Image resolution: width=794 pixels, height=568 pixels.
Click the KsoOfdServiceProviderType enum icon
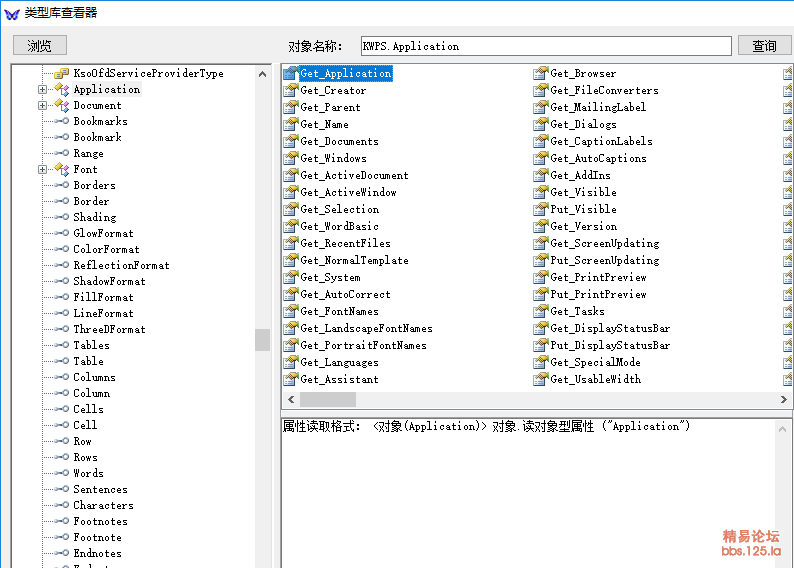pos(62,73)
